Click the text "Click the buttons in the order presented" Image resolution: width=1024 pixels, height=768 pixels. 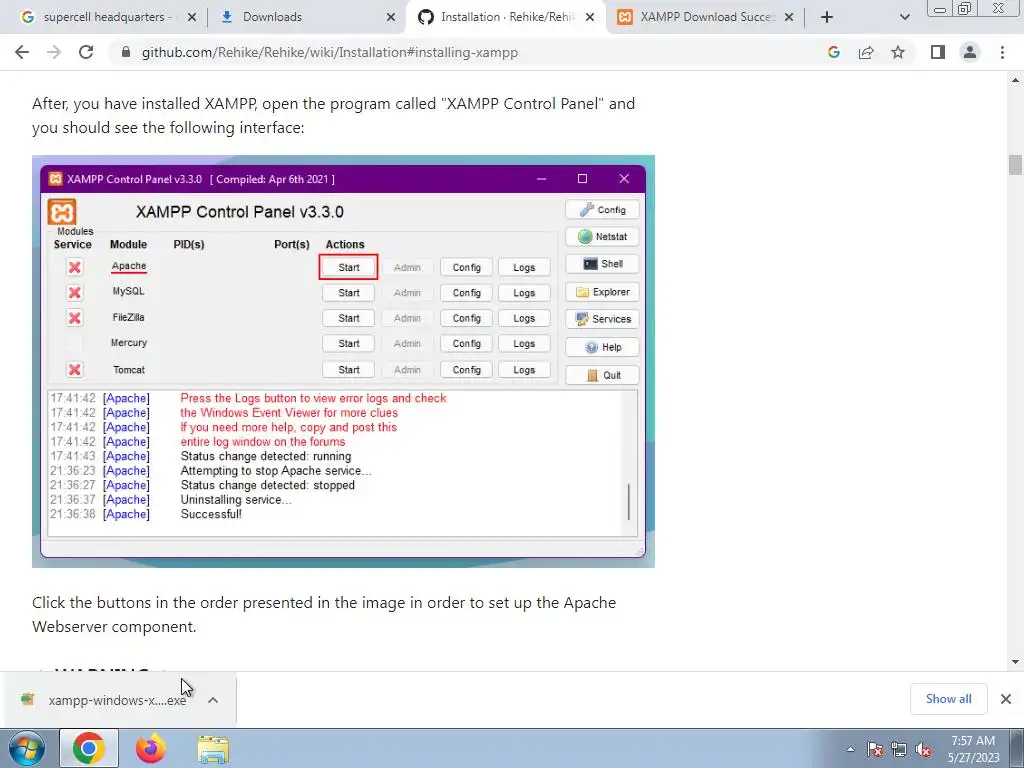(x=172, y=602)
